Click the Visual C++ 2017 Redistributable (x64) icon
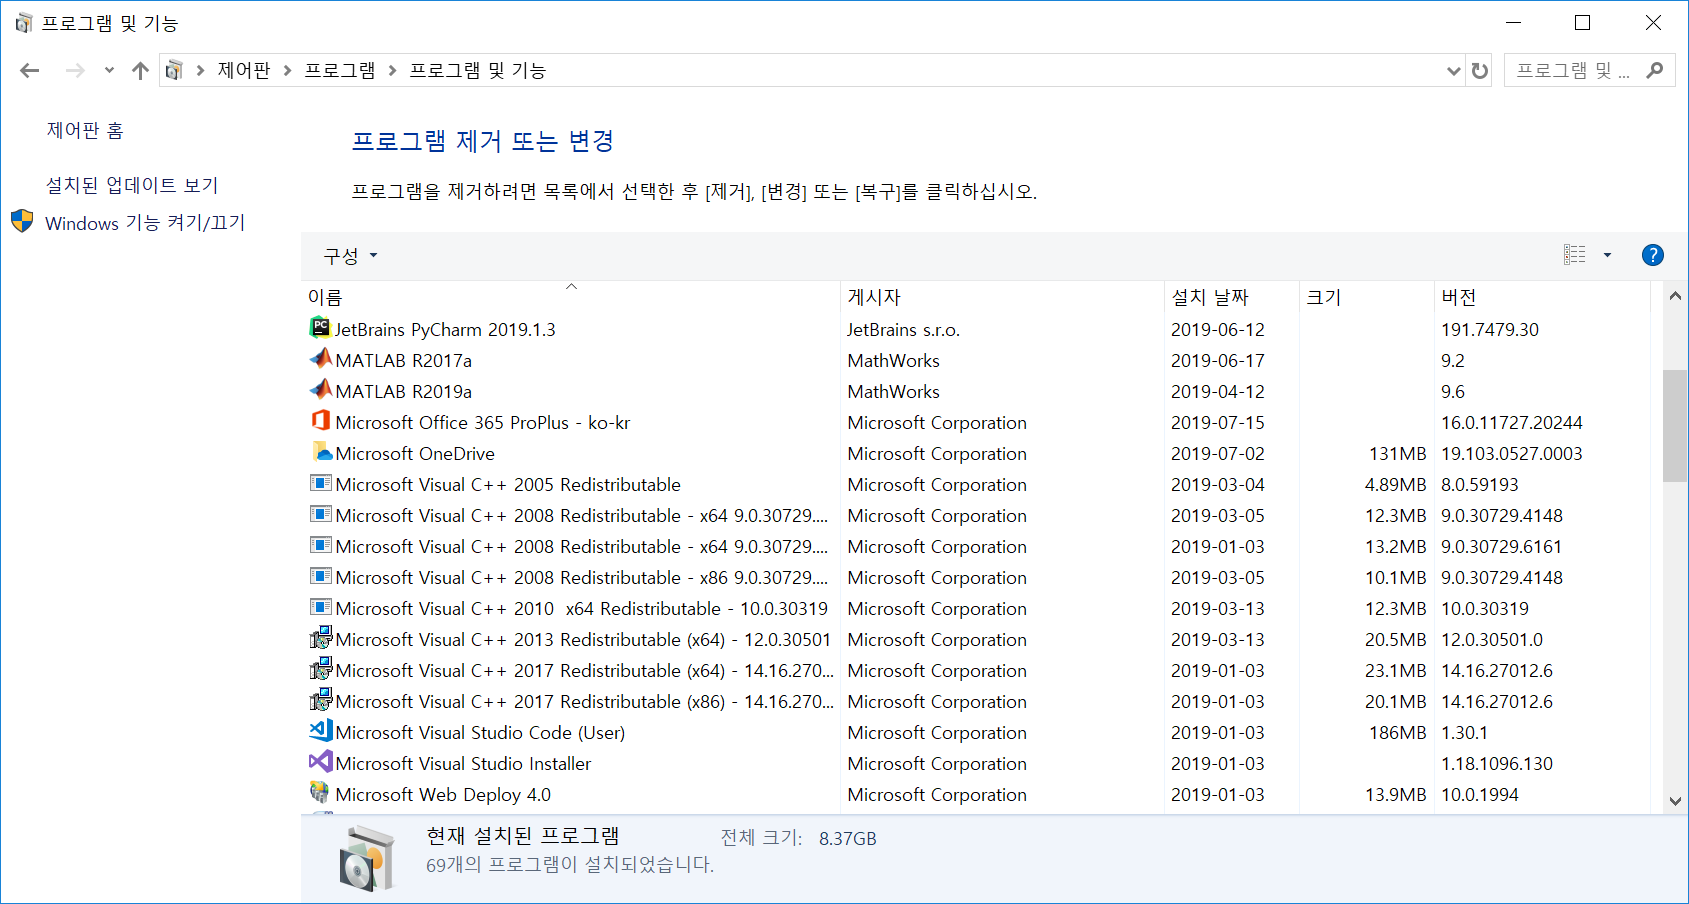 [320, 669]
